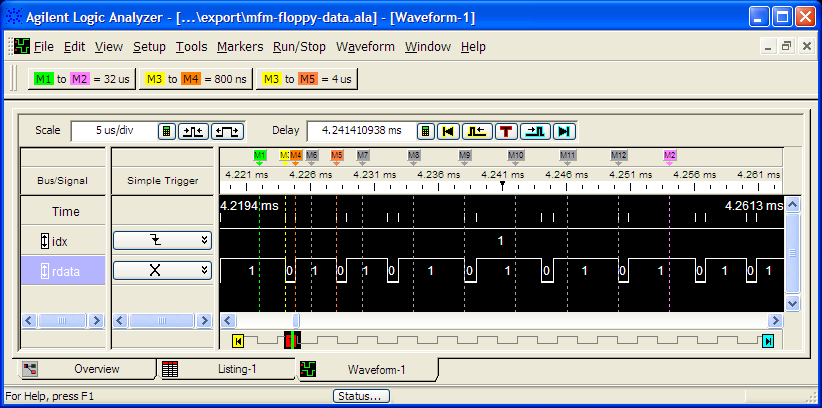Click the rdata signal expand arrows icon
Image resolution: width=822 pixels, height=408 pixels.
click(x=45, y=272)
